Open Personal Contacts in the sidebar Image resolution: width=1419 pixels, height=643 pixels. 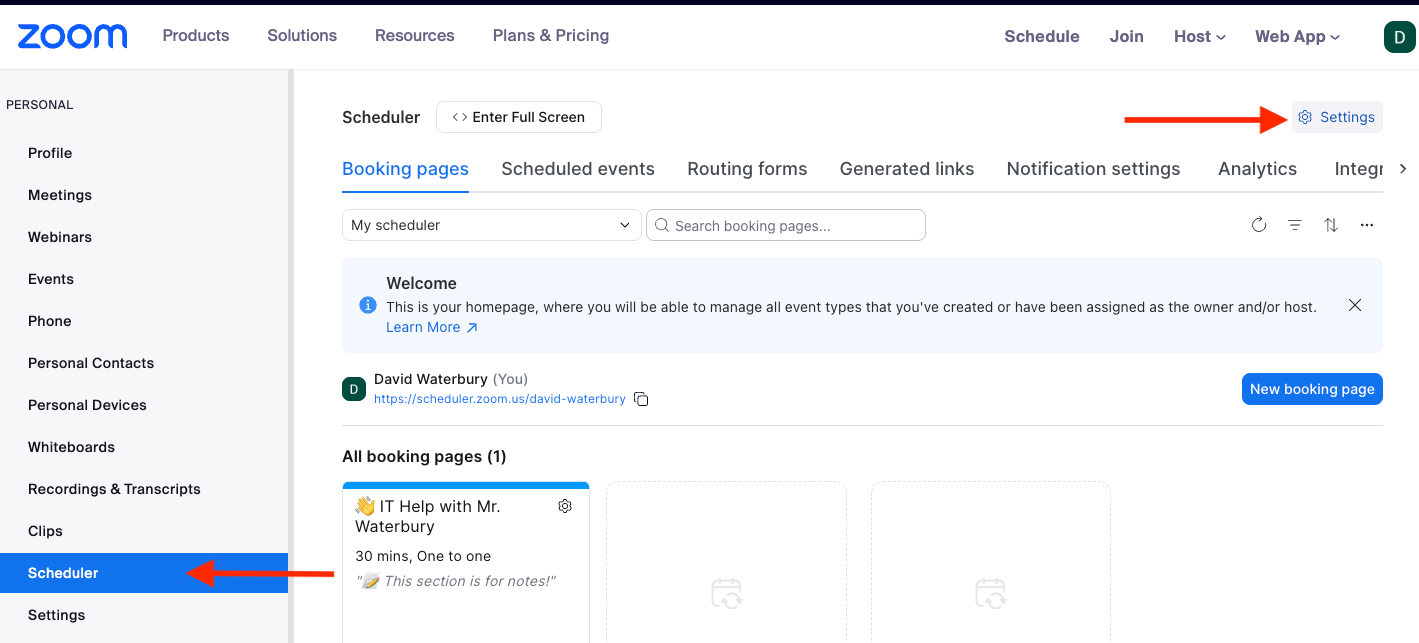pos(91,363)
